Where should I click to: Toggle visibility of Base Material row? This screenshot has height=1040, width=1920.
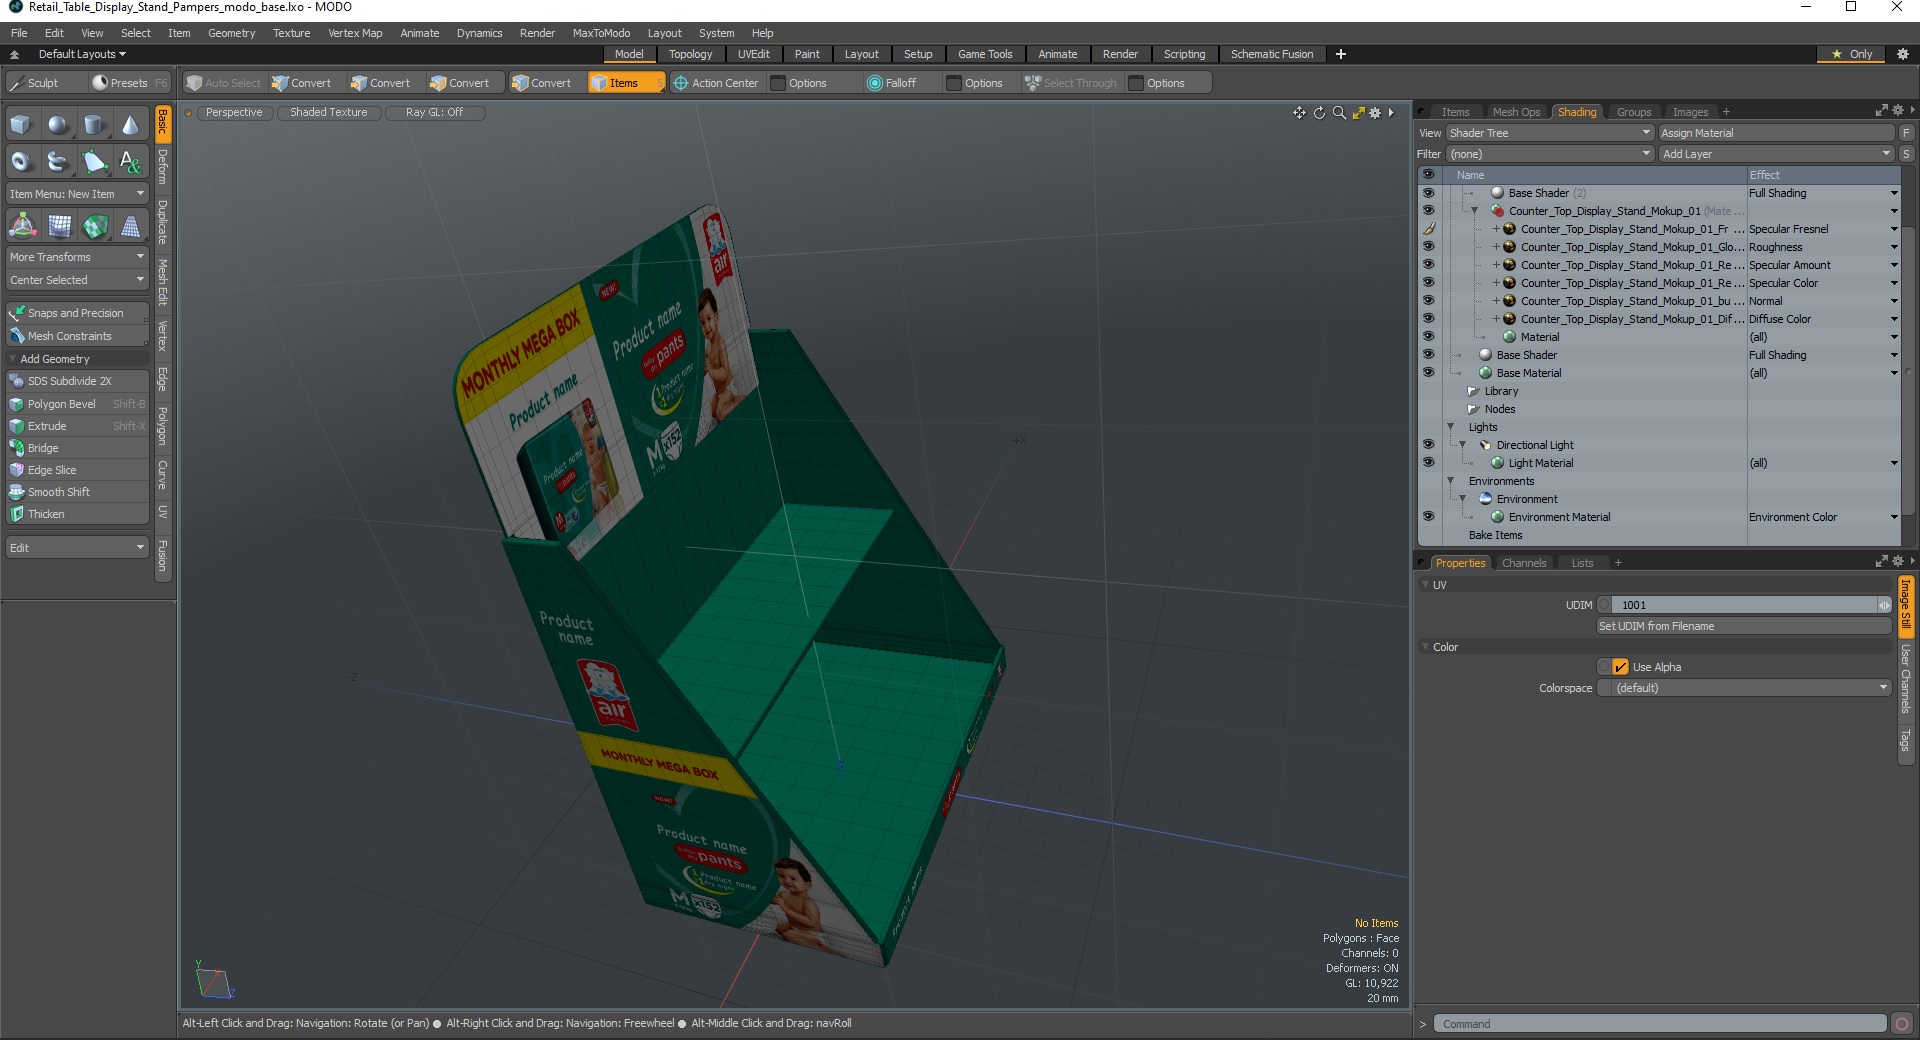(1428, 373)
